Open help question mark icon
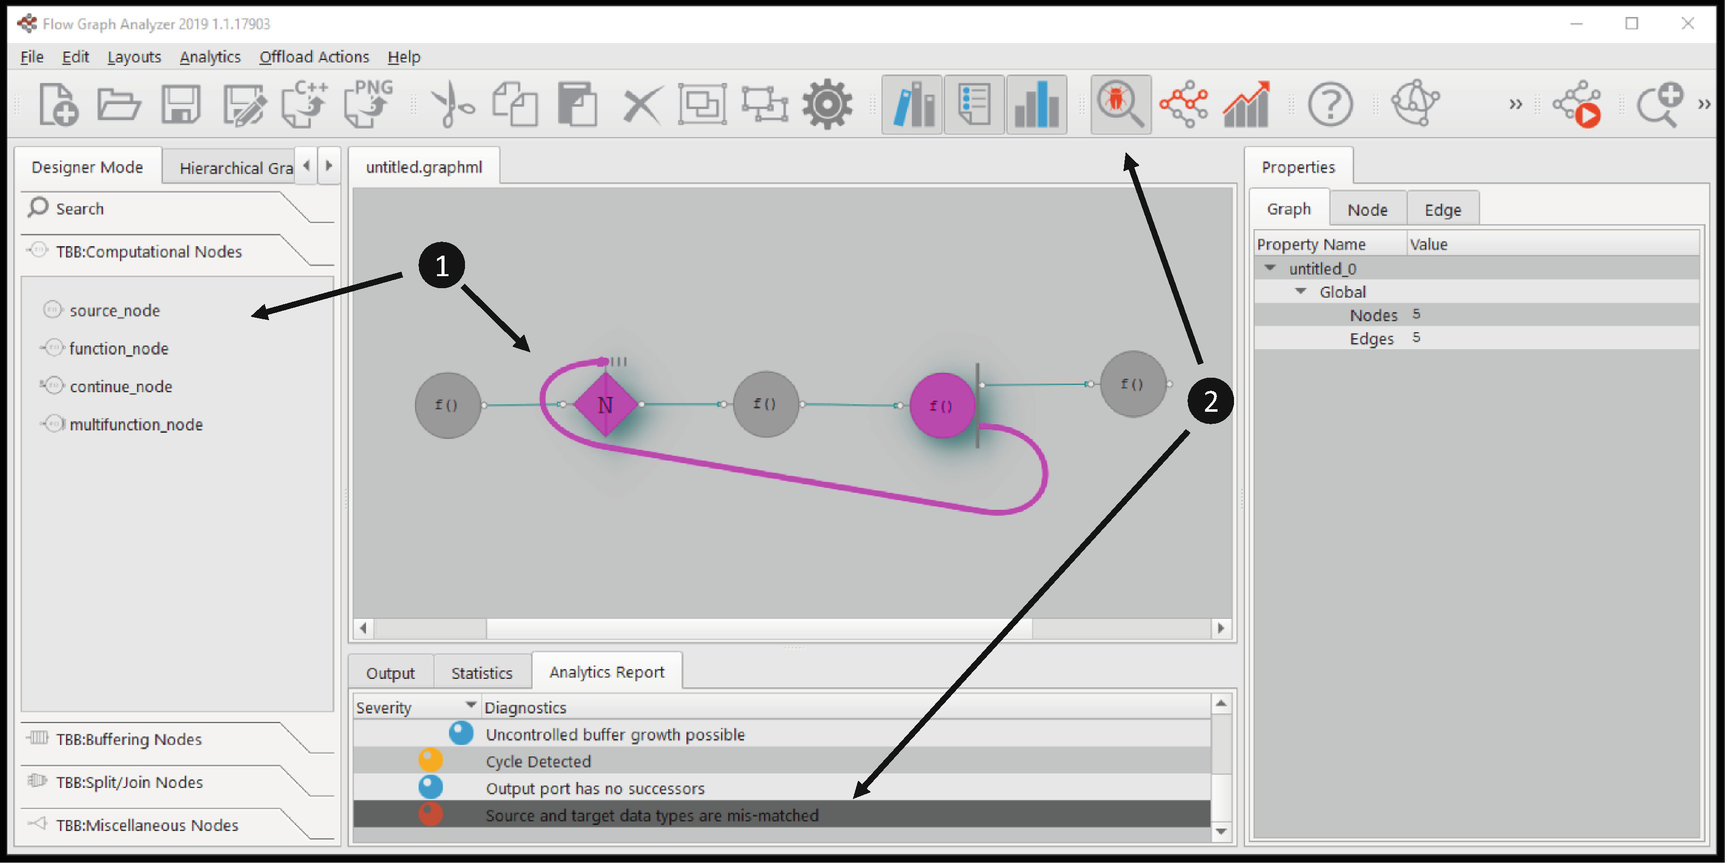Image resolution: width=1725 pixels, height=863 pixels. [x=1330, y=104]
